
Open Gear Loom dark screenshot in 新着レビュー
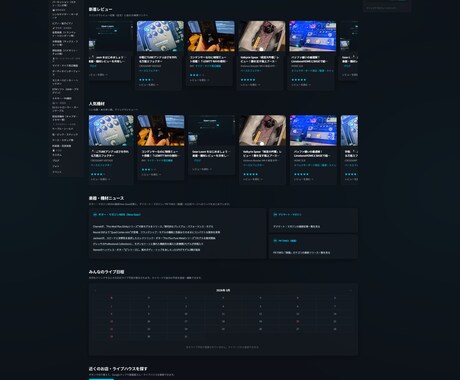(110, 36)
